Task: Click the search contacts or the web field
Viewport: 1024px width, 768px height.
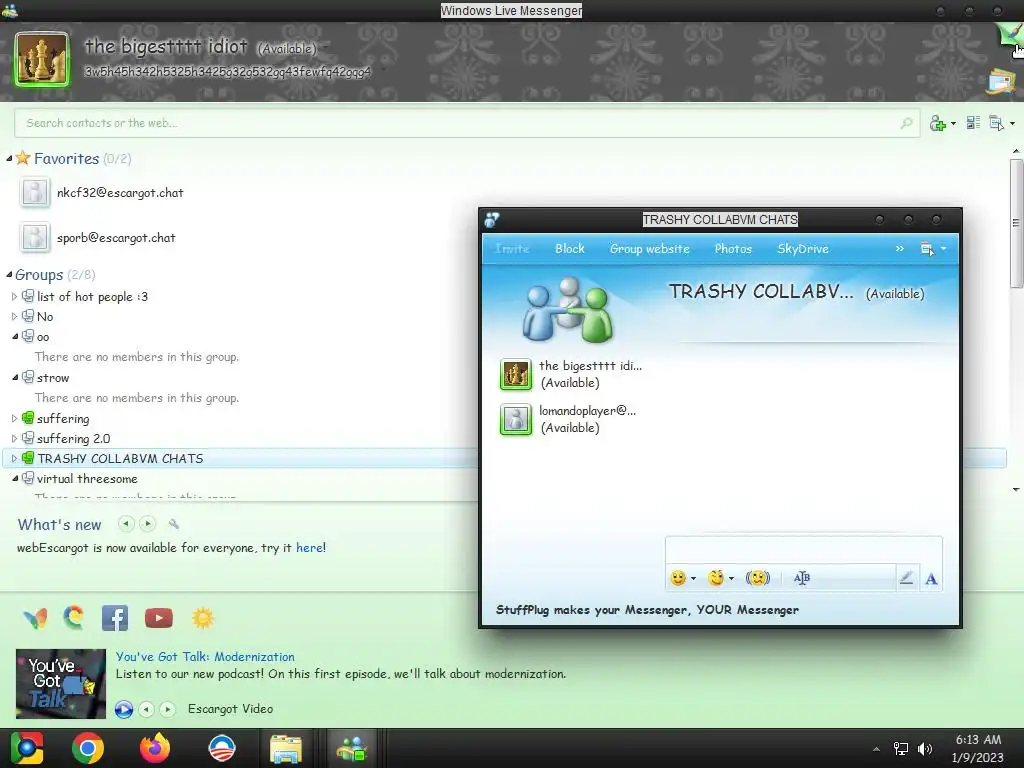Action: coord(467,123)
